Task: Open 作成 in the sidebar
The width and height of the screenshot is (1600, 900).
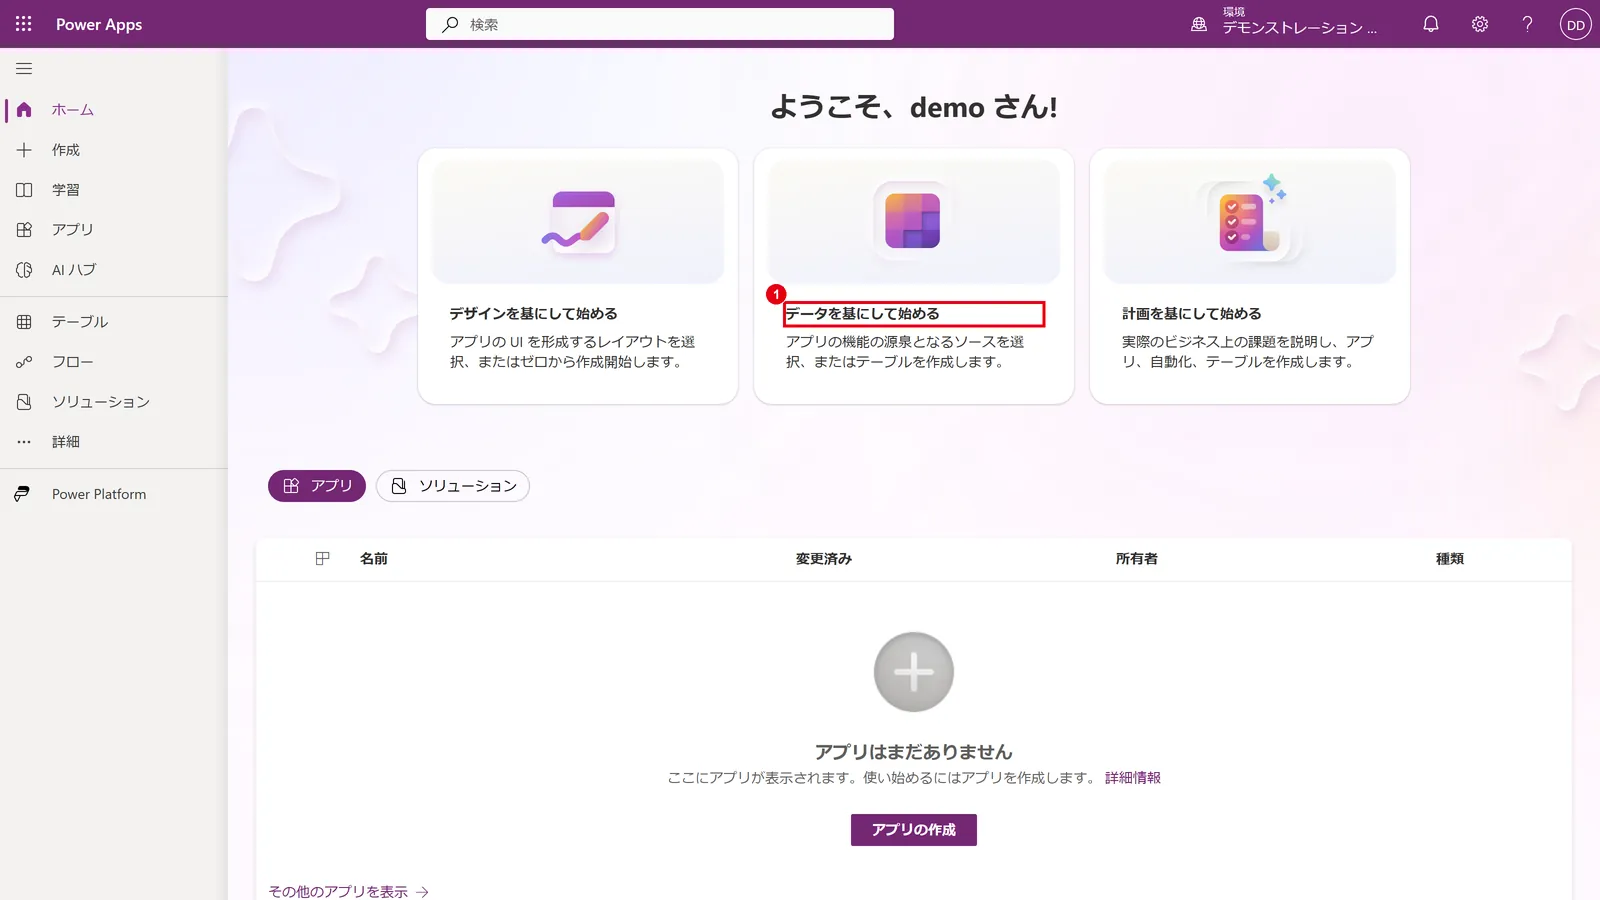Action: (66, 150)
